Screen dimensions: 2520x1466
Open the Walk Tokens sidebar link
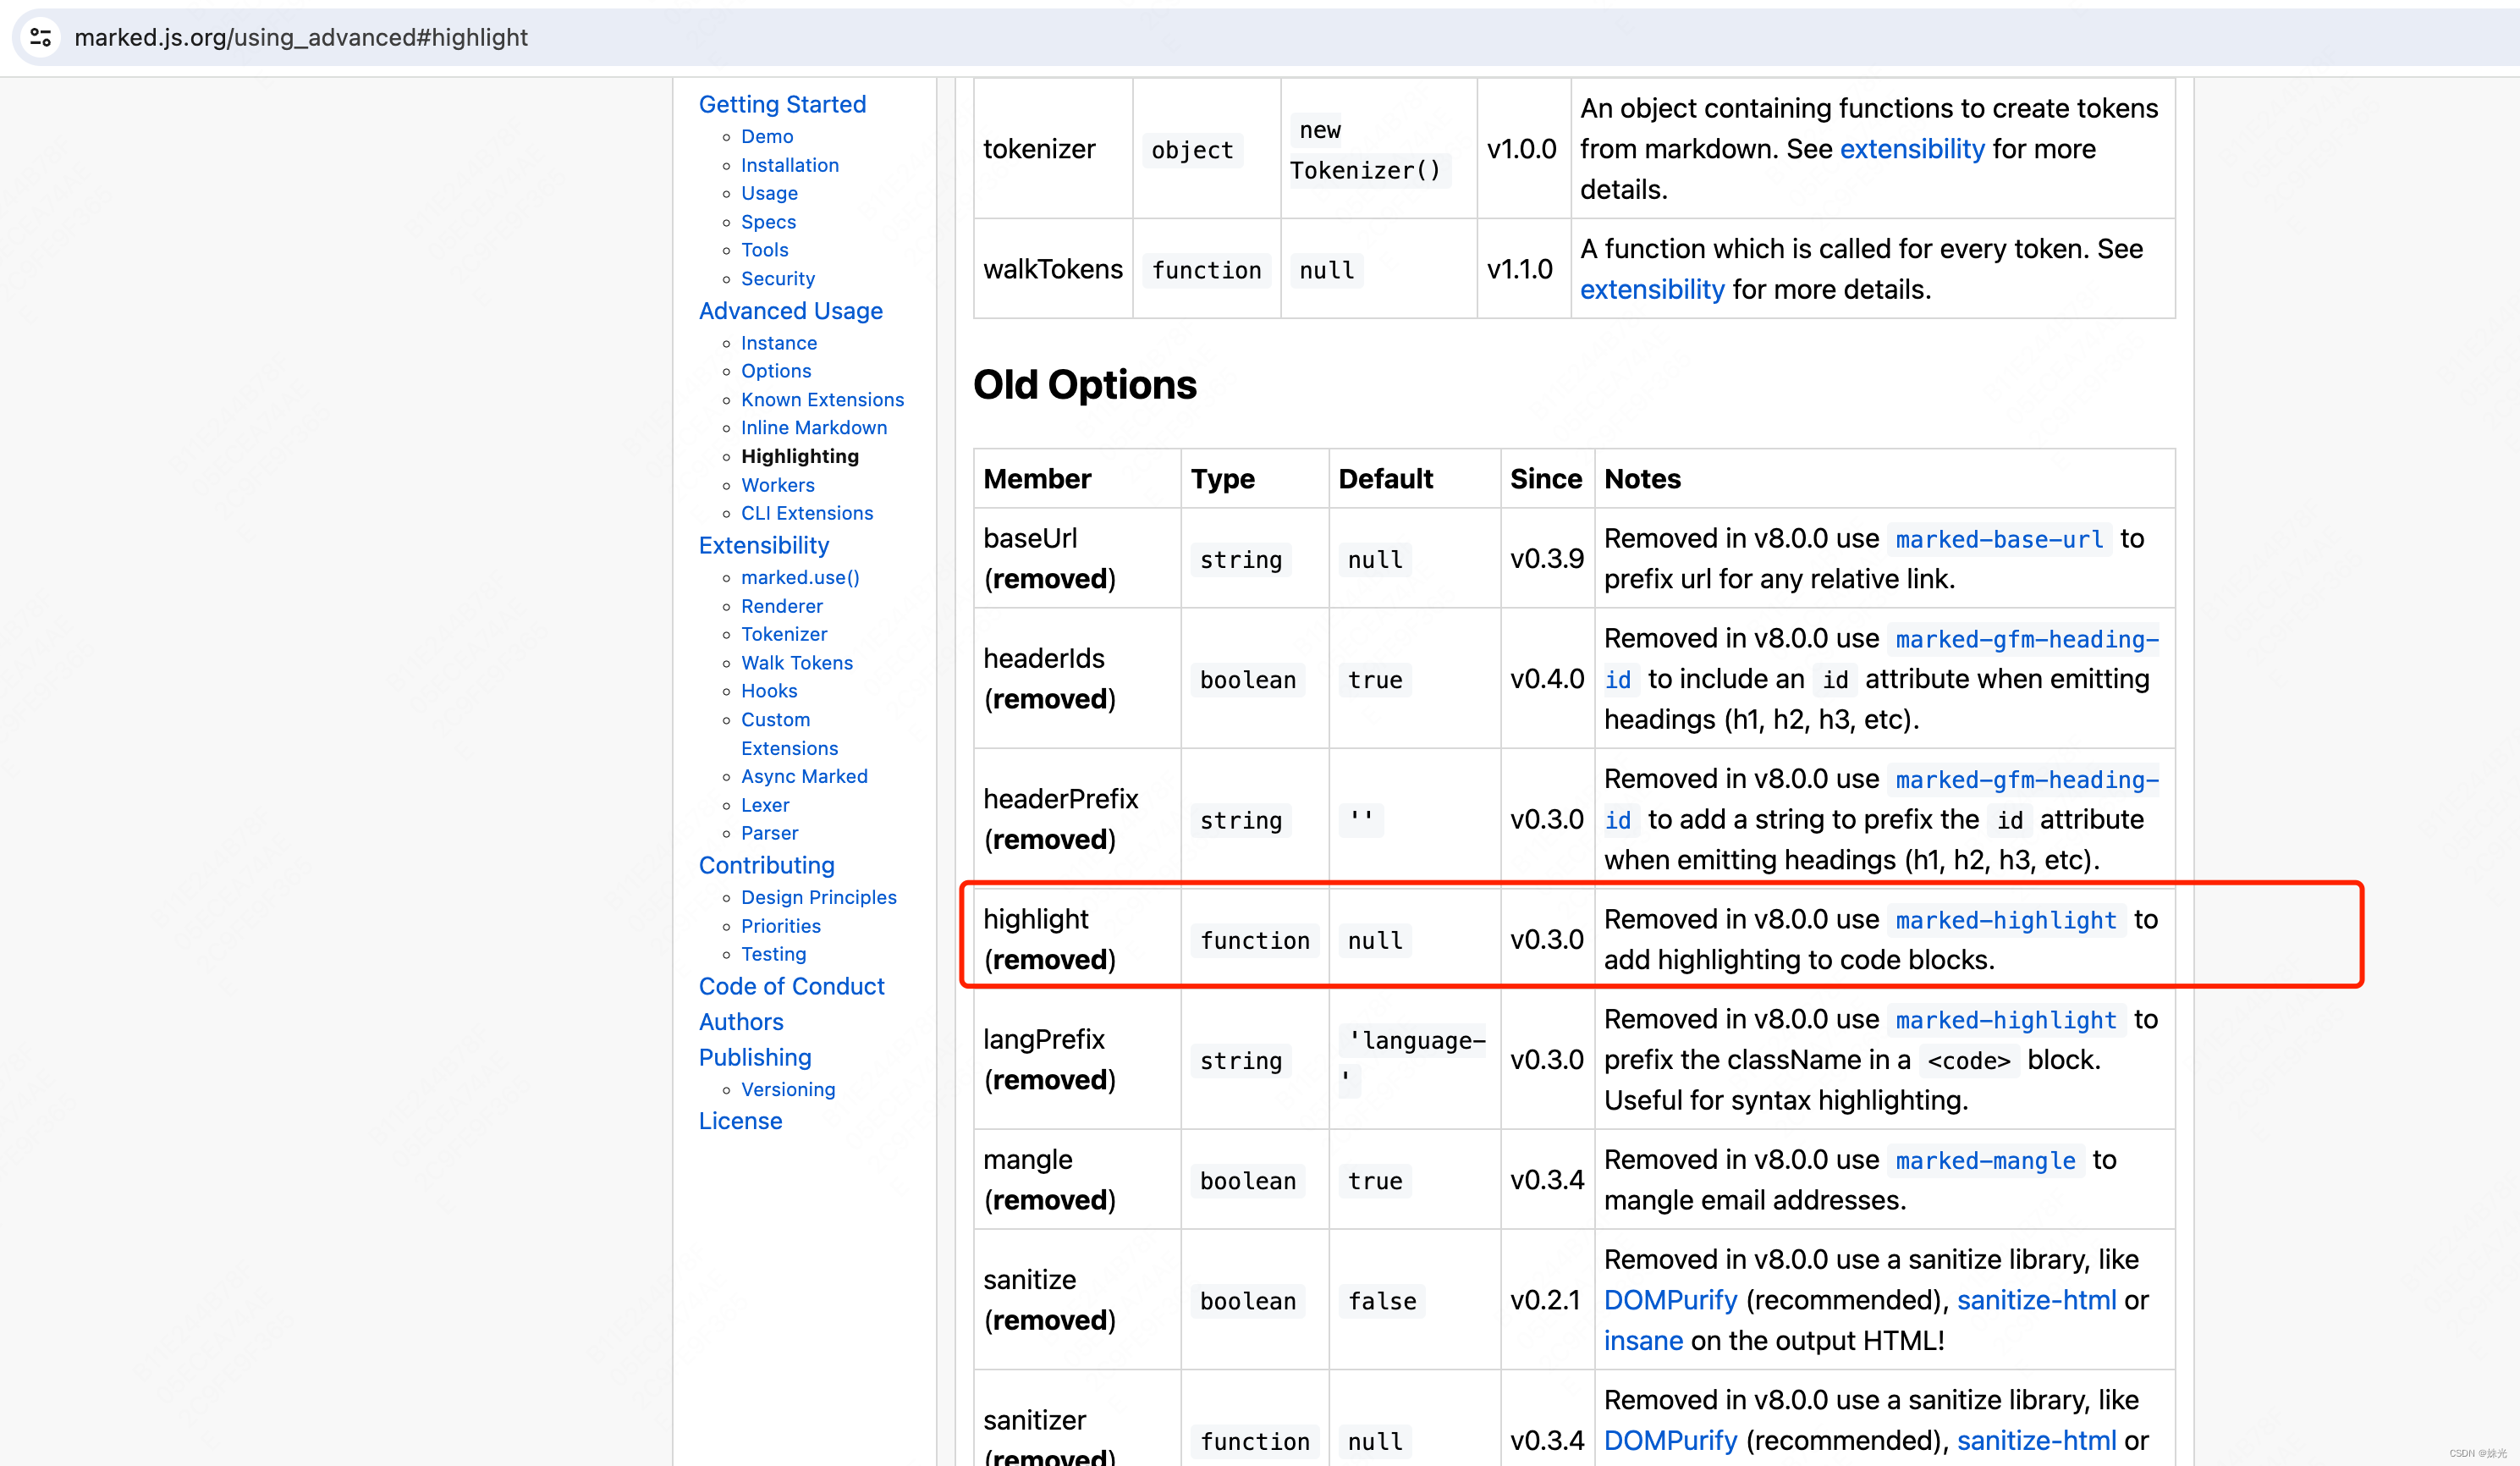pyautogui.click(x=796, y=663)
